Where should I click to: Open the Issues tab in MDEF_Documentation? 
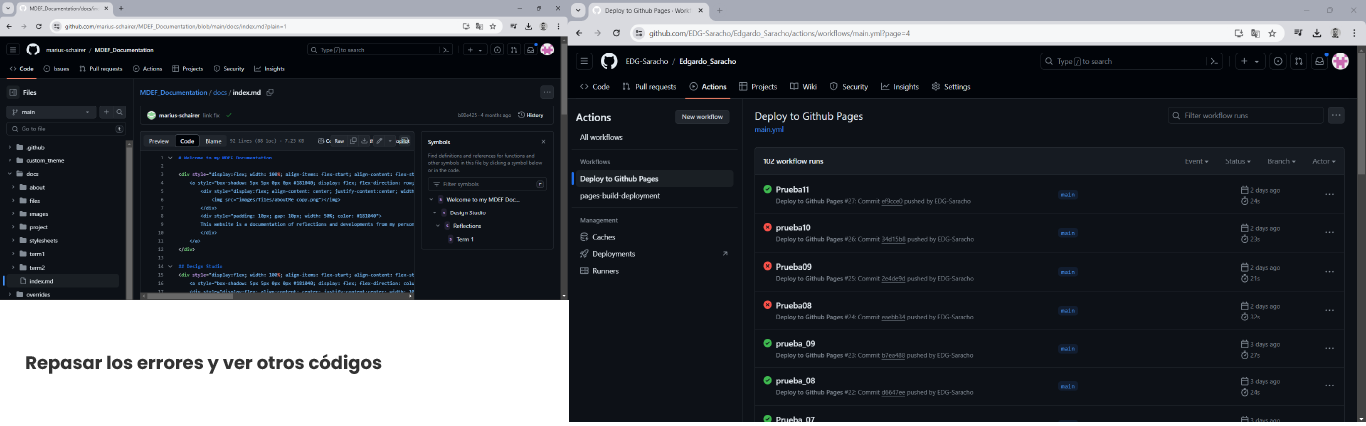(56, 69)
